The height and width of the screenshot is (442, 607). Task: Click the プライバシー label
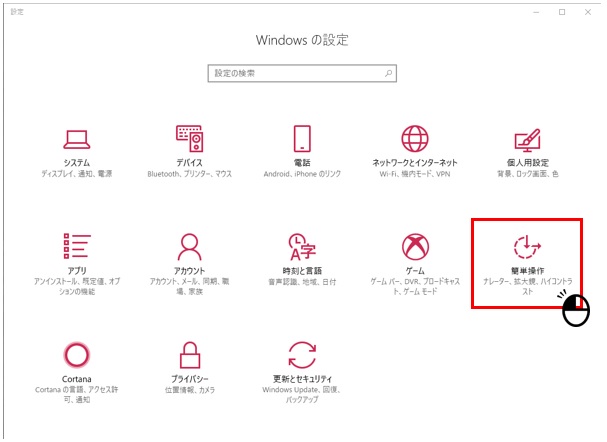point(190,379)
